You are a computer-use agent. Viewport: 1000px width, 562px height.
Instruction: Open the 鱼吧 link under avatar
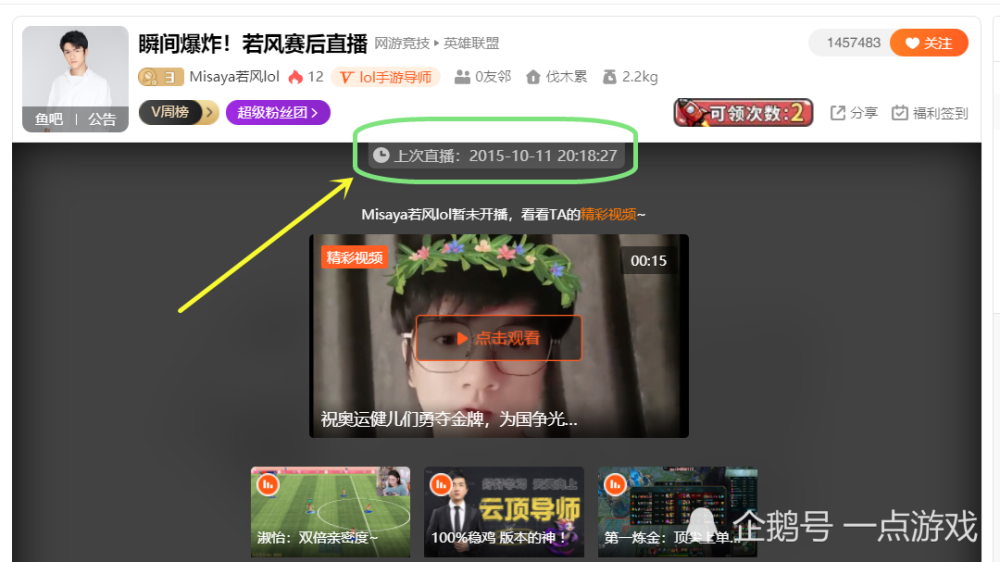coord(49,119)
